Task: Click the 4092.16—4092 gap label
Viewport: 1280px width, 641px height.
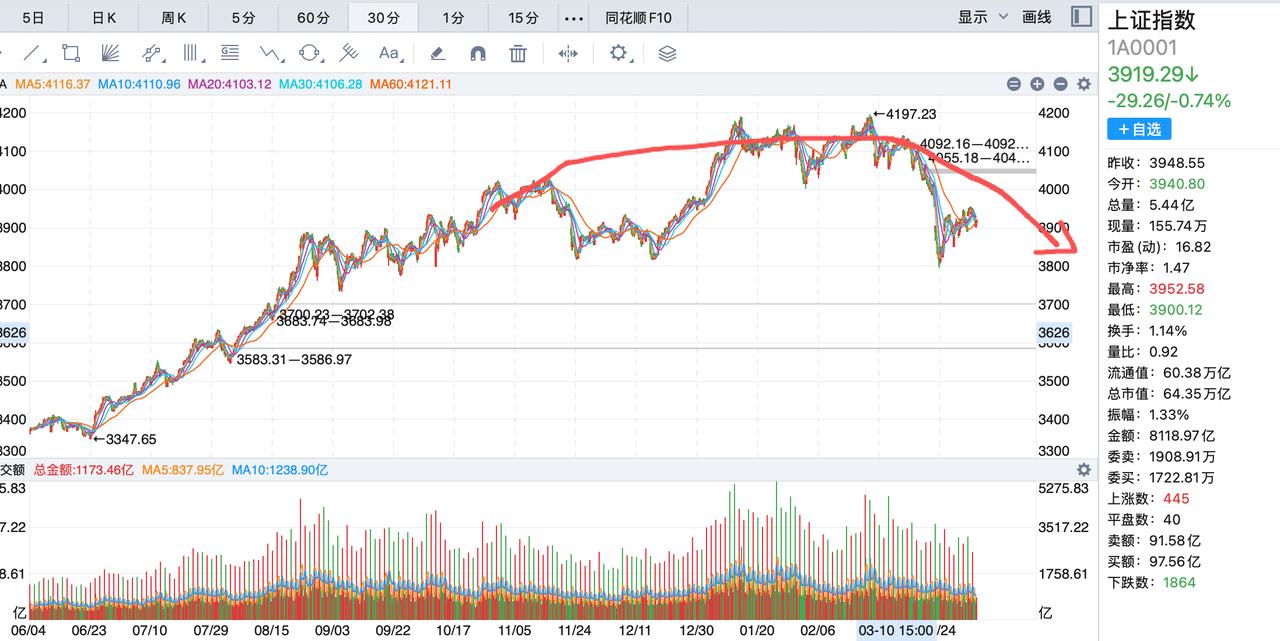Action: [974, 143]
